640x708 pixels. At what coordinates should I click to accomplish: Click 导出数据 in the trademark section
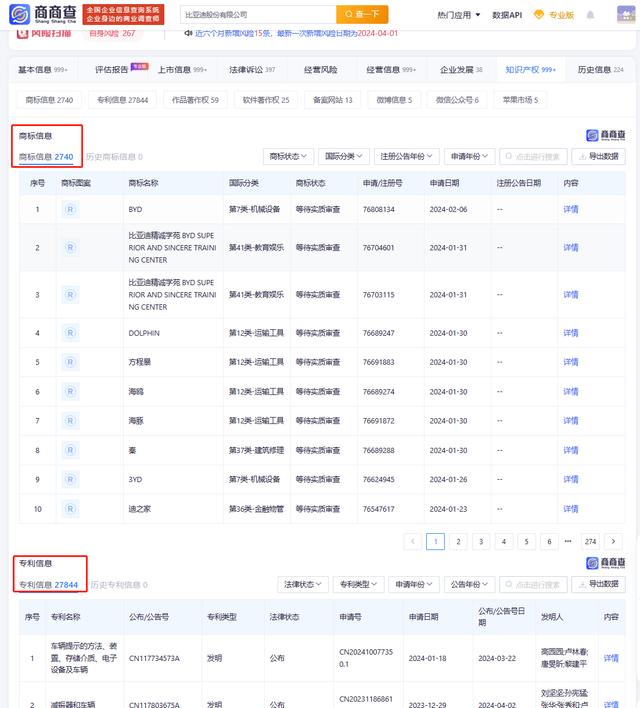(600, 156)
